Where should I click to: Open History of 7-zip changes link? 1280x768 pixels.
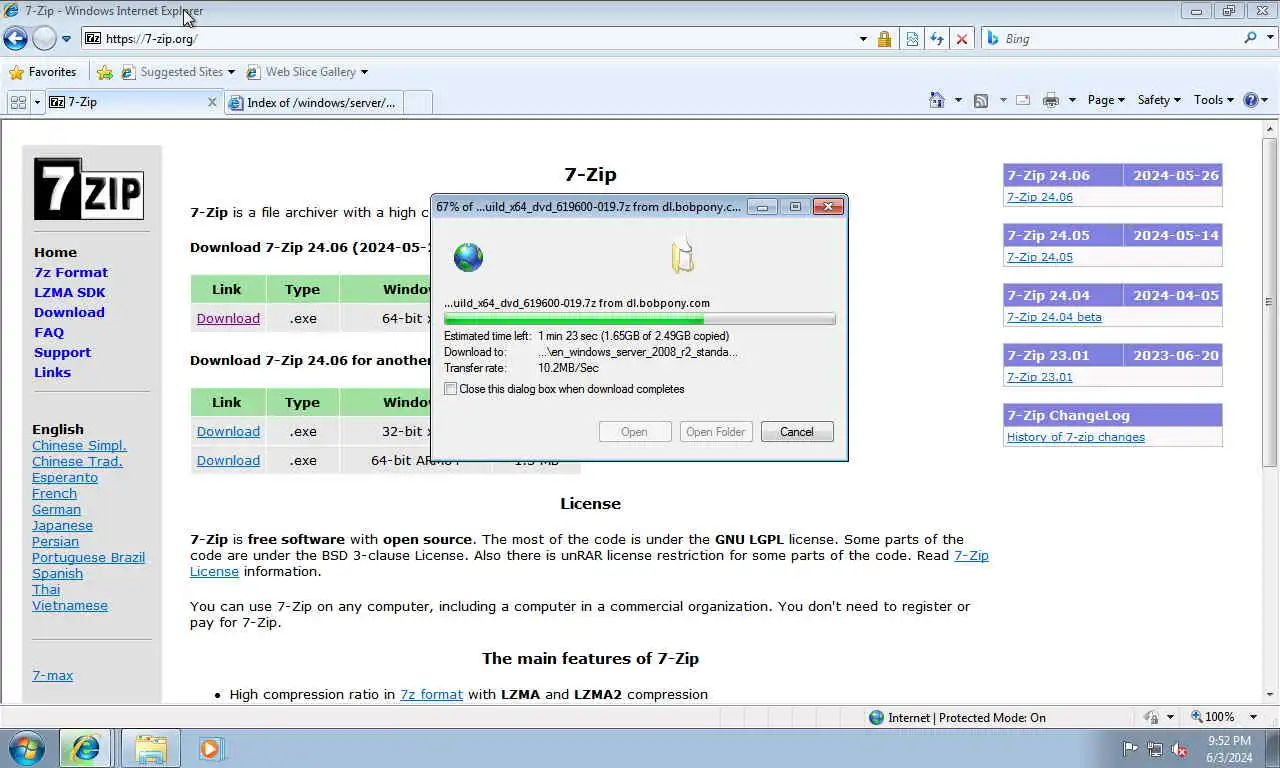[1076, 437]
